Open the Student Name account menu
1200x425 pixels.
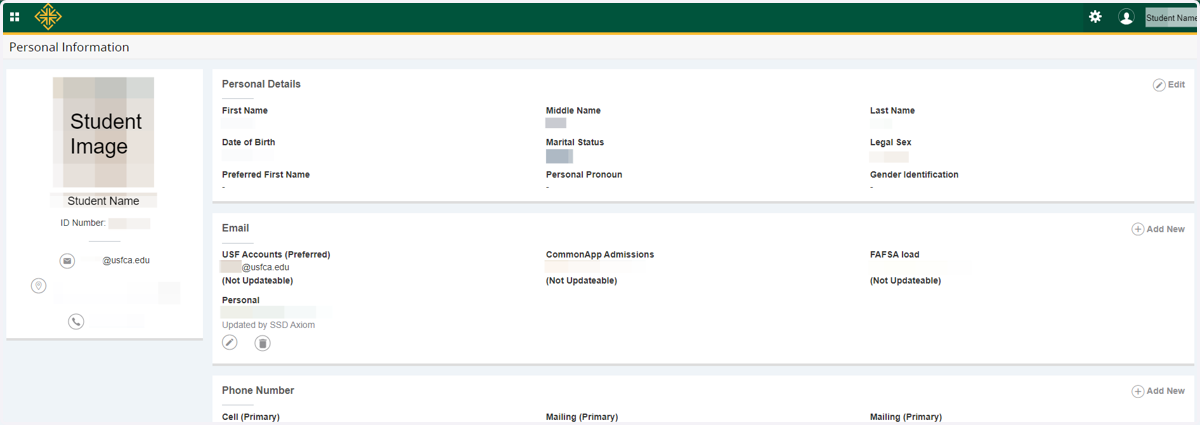coord(1171,18)
